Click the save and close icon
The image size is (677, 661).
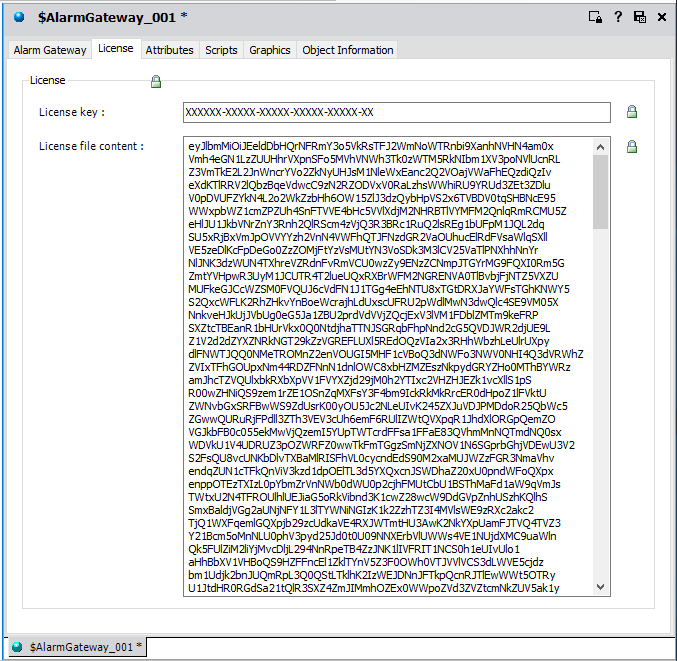pyautogui.click(x=639, y=17)
